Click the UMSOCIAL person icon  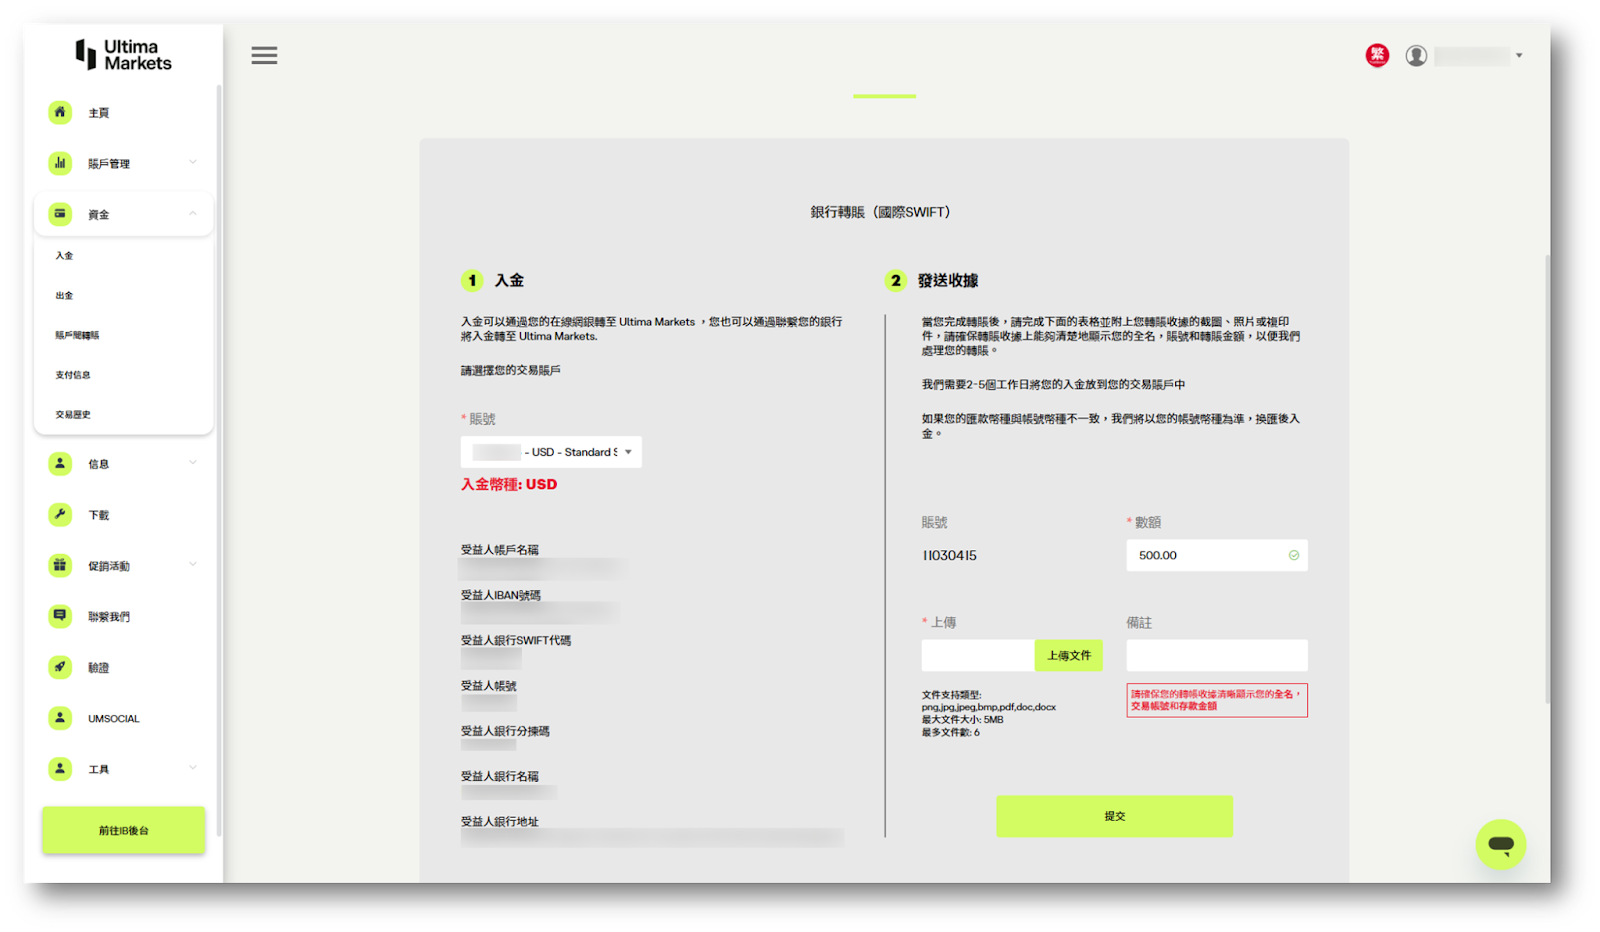click(x=60, y=718)
